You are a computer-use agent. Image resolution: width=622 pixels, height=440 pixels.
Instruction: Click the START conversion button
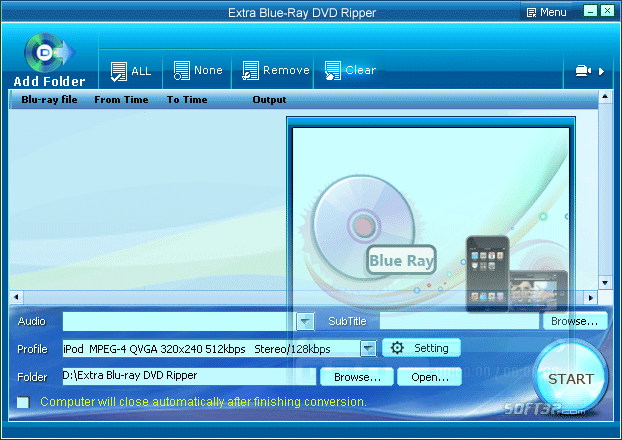(570, 378)
